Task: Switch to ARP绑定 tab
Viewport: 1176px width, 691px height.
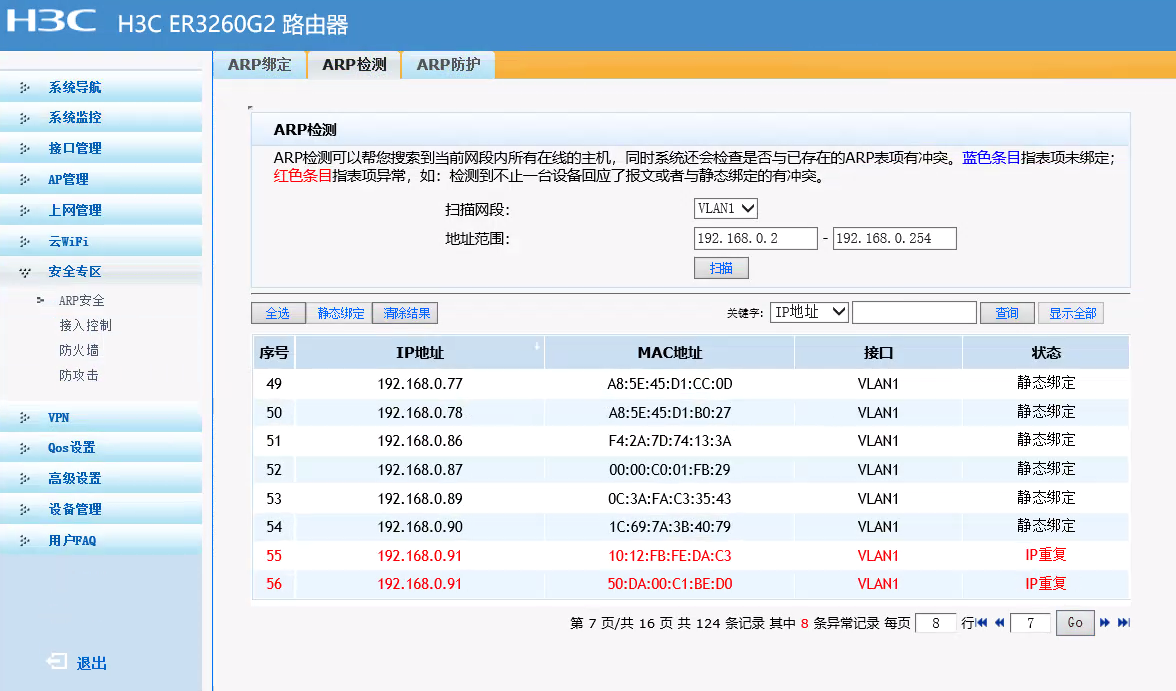Action: coord(260,65)
